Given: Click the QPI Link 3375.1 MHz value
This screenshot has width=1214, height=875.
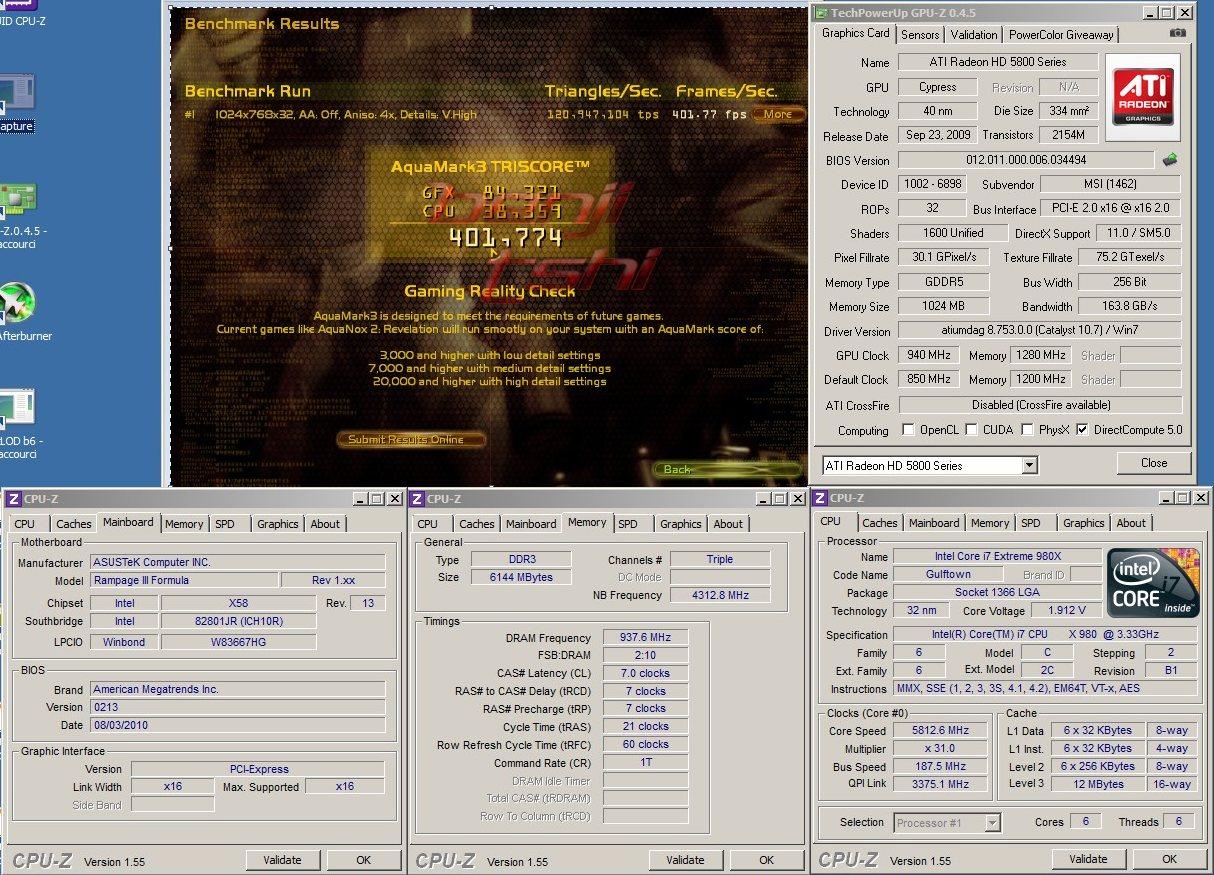Looking at the screenshot, I should 940,784.
